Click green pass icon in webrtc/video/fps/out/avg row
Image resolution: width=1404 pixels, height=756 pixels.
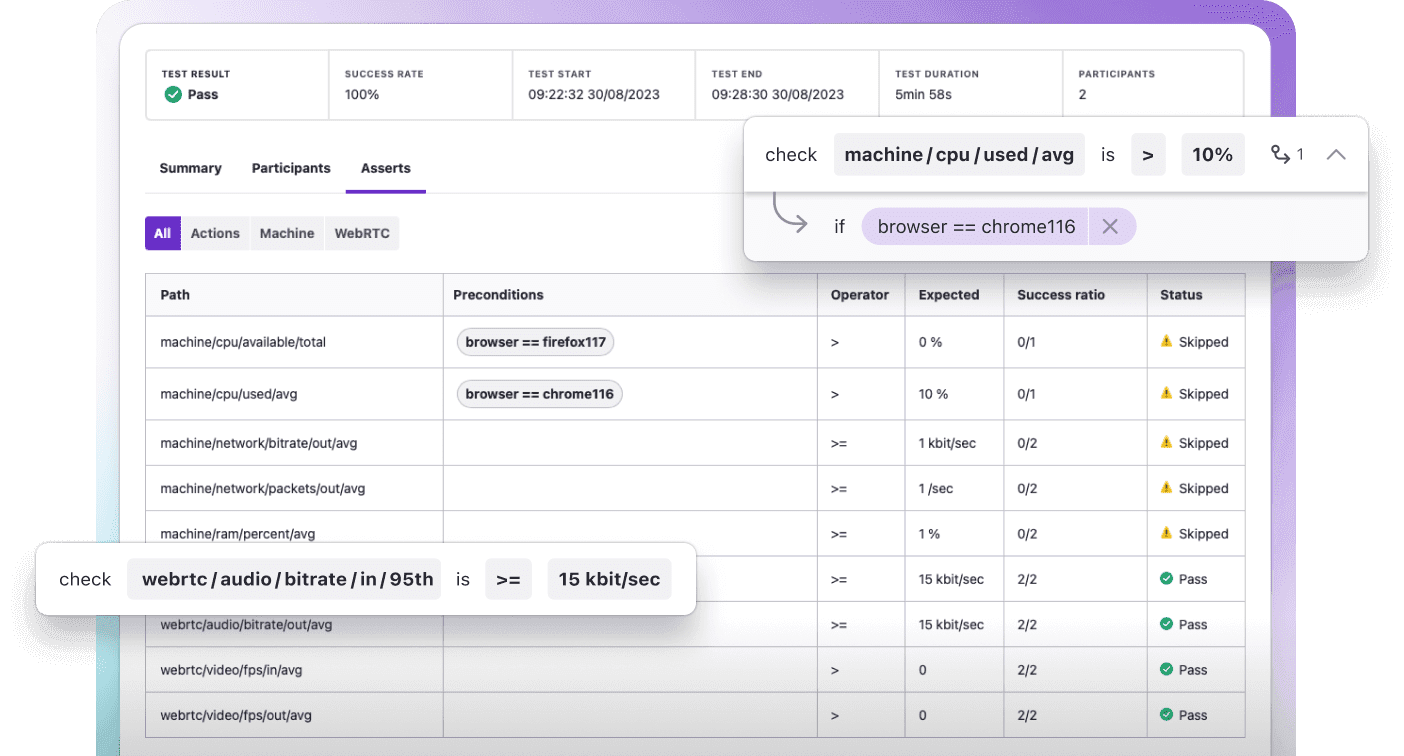tap(1166, 715)
